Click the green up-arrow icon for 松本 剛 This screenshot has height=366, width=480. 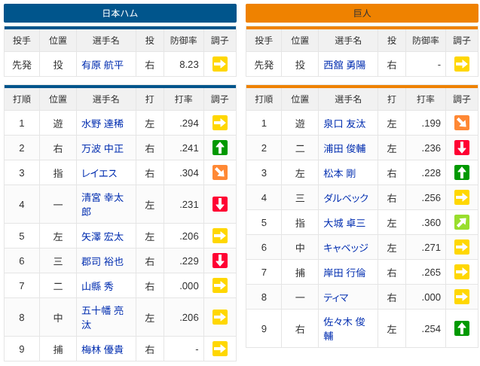(x=462, y=173)
